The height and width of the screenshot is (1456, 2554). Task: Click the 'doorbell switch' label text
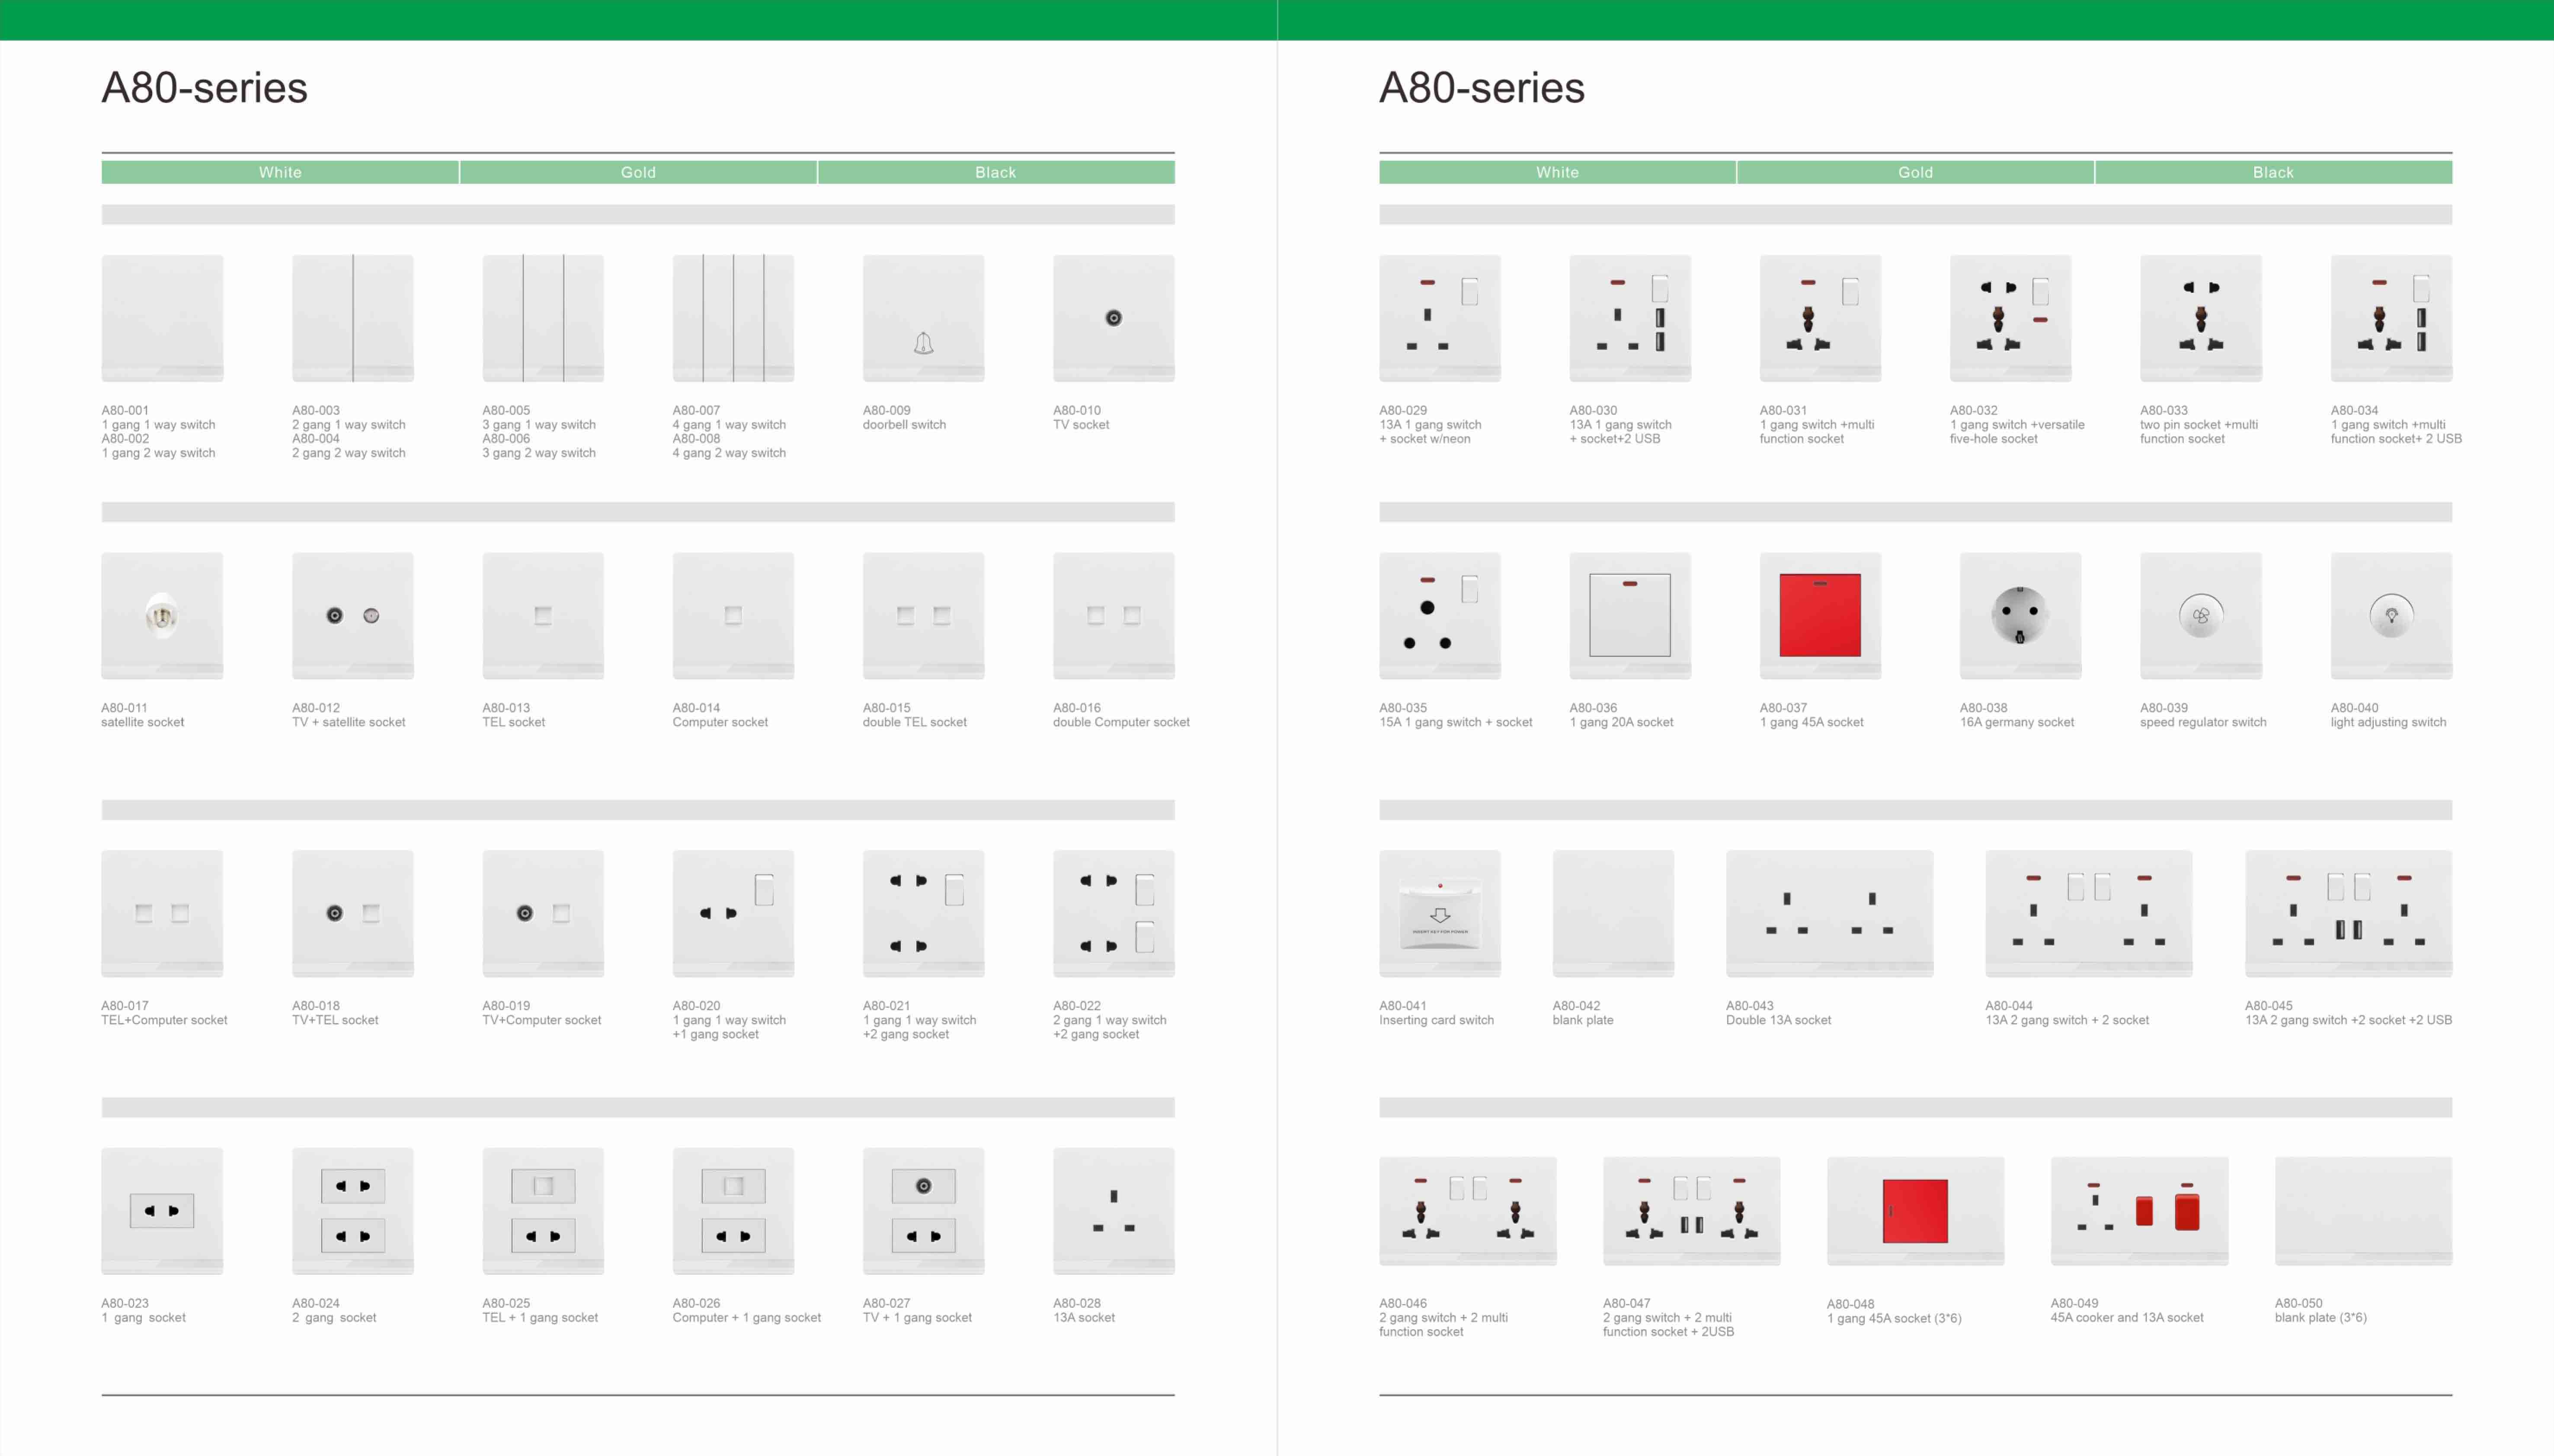click(x=904, y=425)
